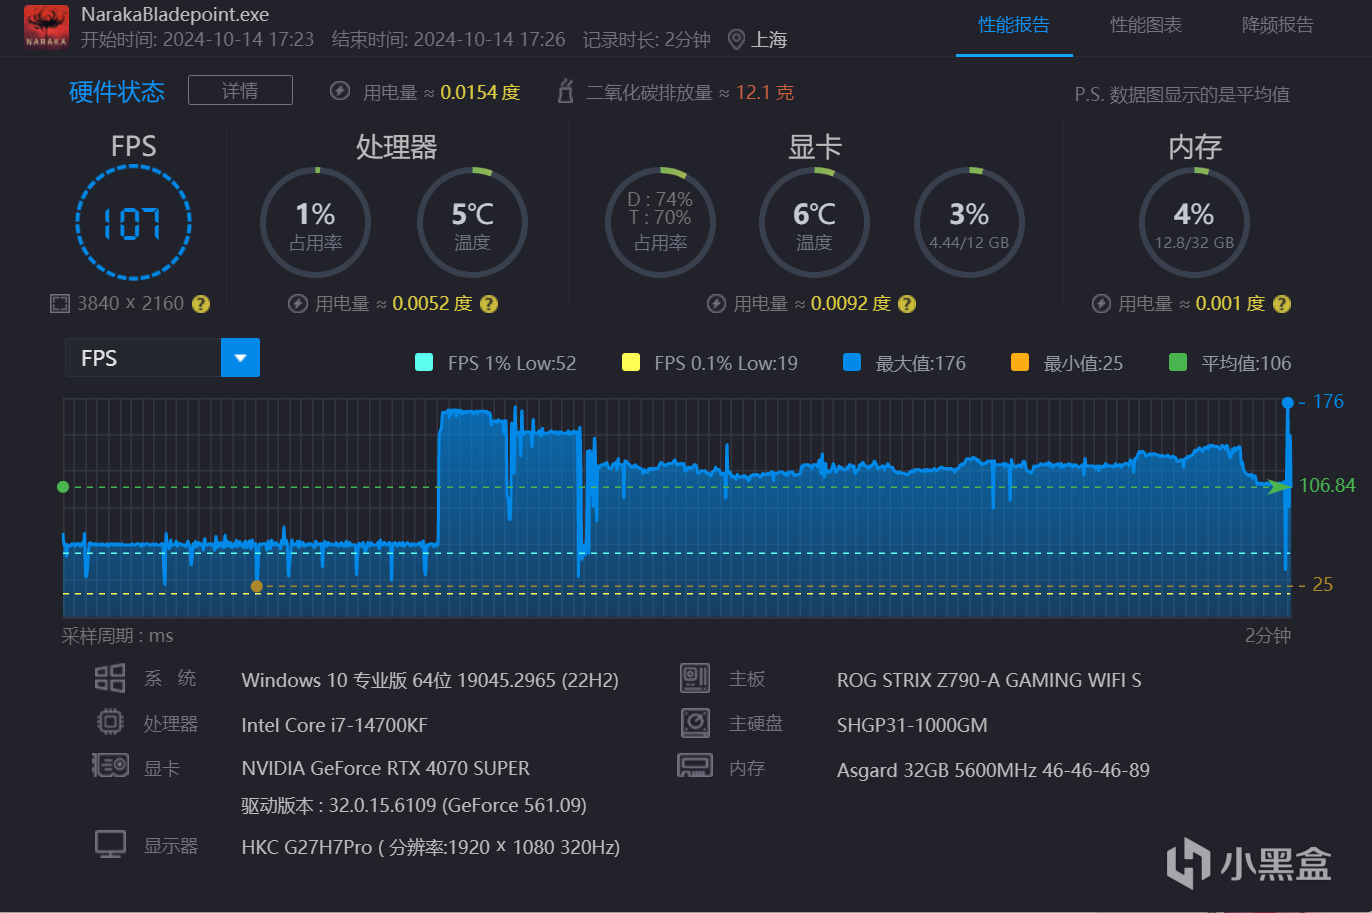1372x913 pixels.
Task: Click the location pin icon beside 上海
Action: (x=736, y=40)
